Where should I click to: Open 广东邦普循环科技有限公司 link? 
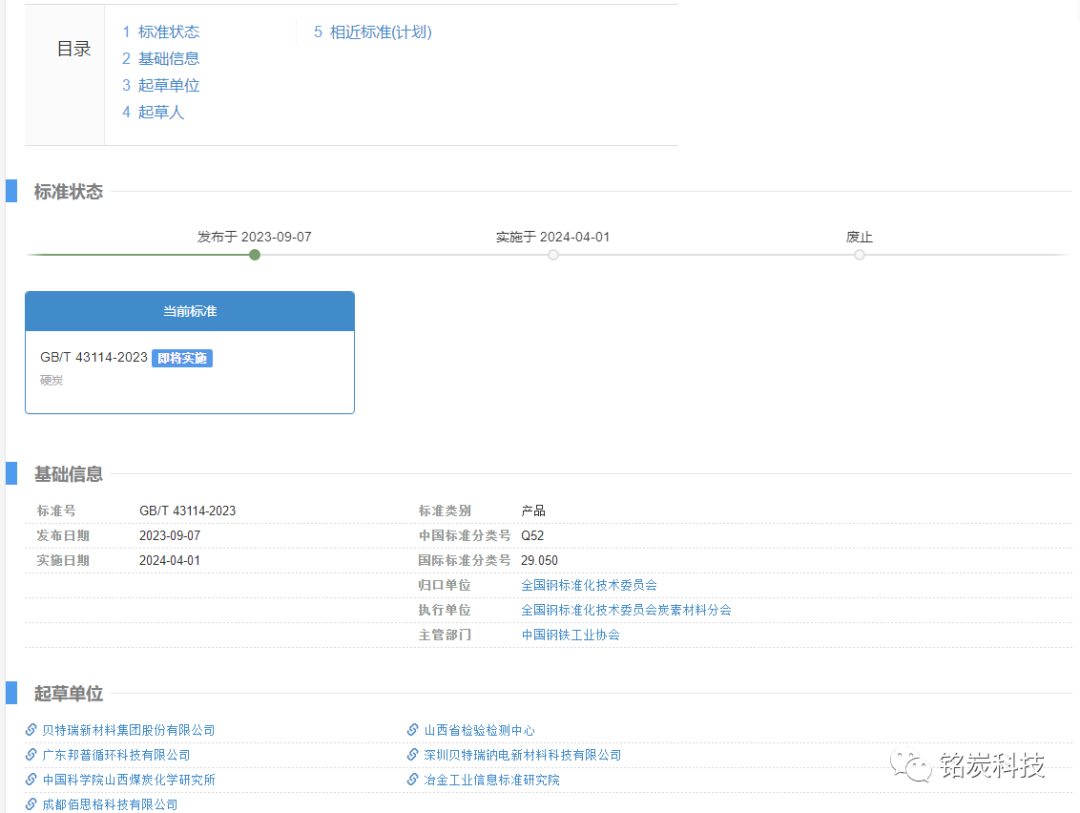pyautogui.click(x=116, y=755)
